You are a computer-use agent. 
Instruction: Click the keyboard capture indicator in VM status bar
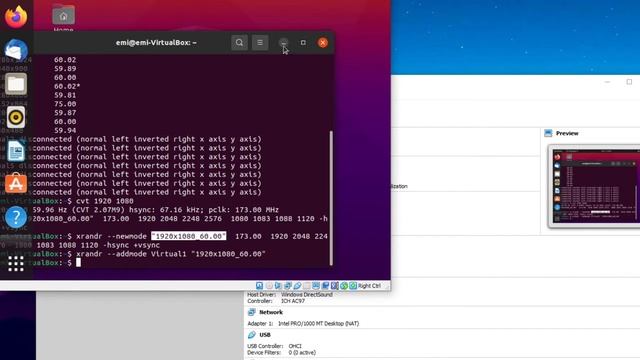tap(353, 286)
